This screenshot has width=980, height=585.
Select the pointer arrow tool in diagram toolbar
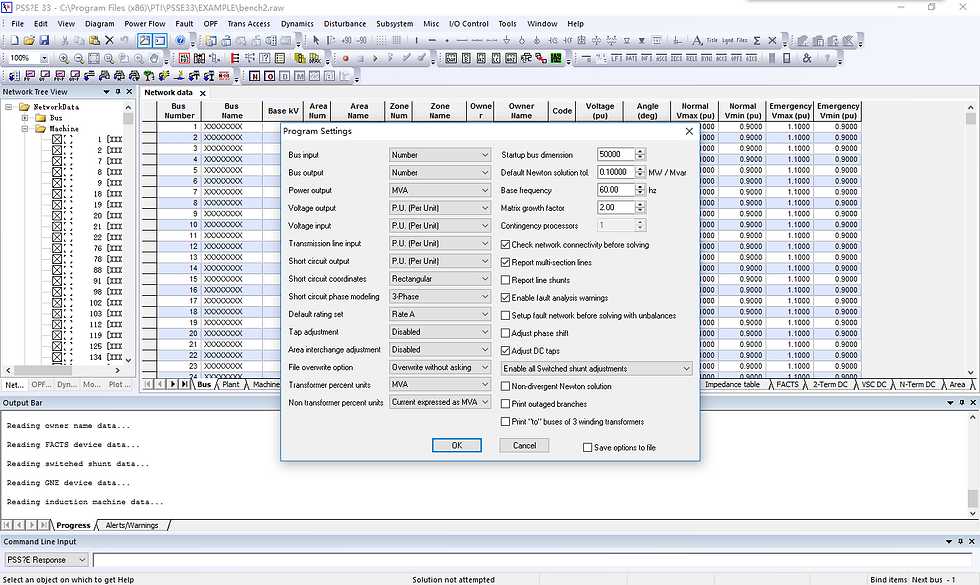coord(316,41)
